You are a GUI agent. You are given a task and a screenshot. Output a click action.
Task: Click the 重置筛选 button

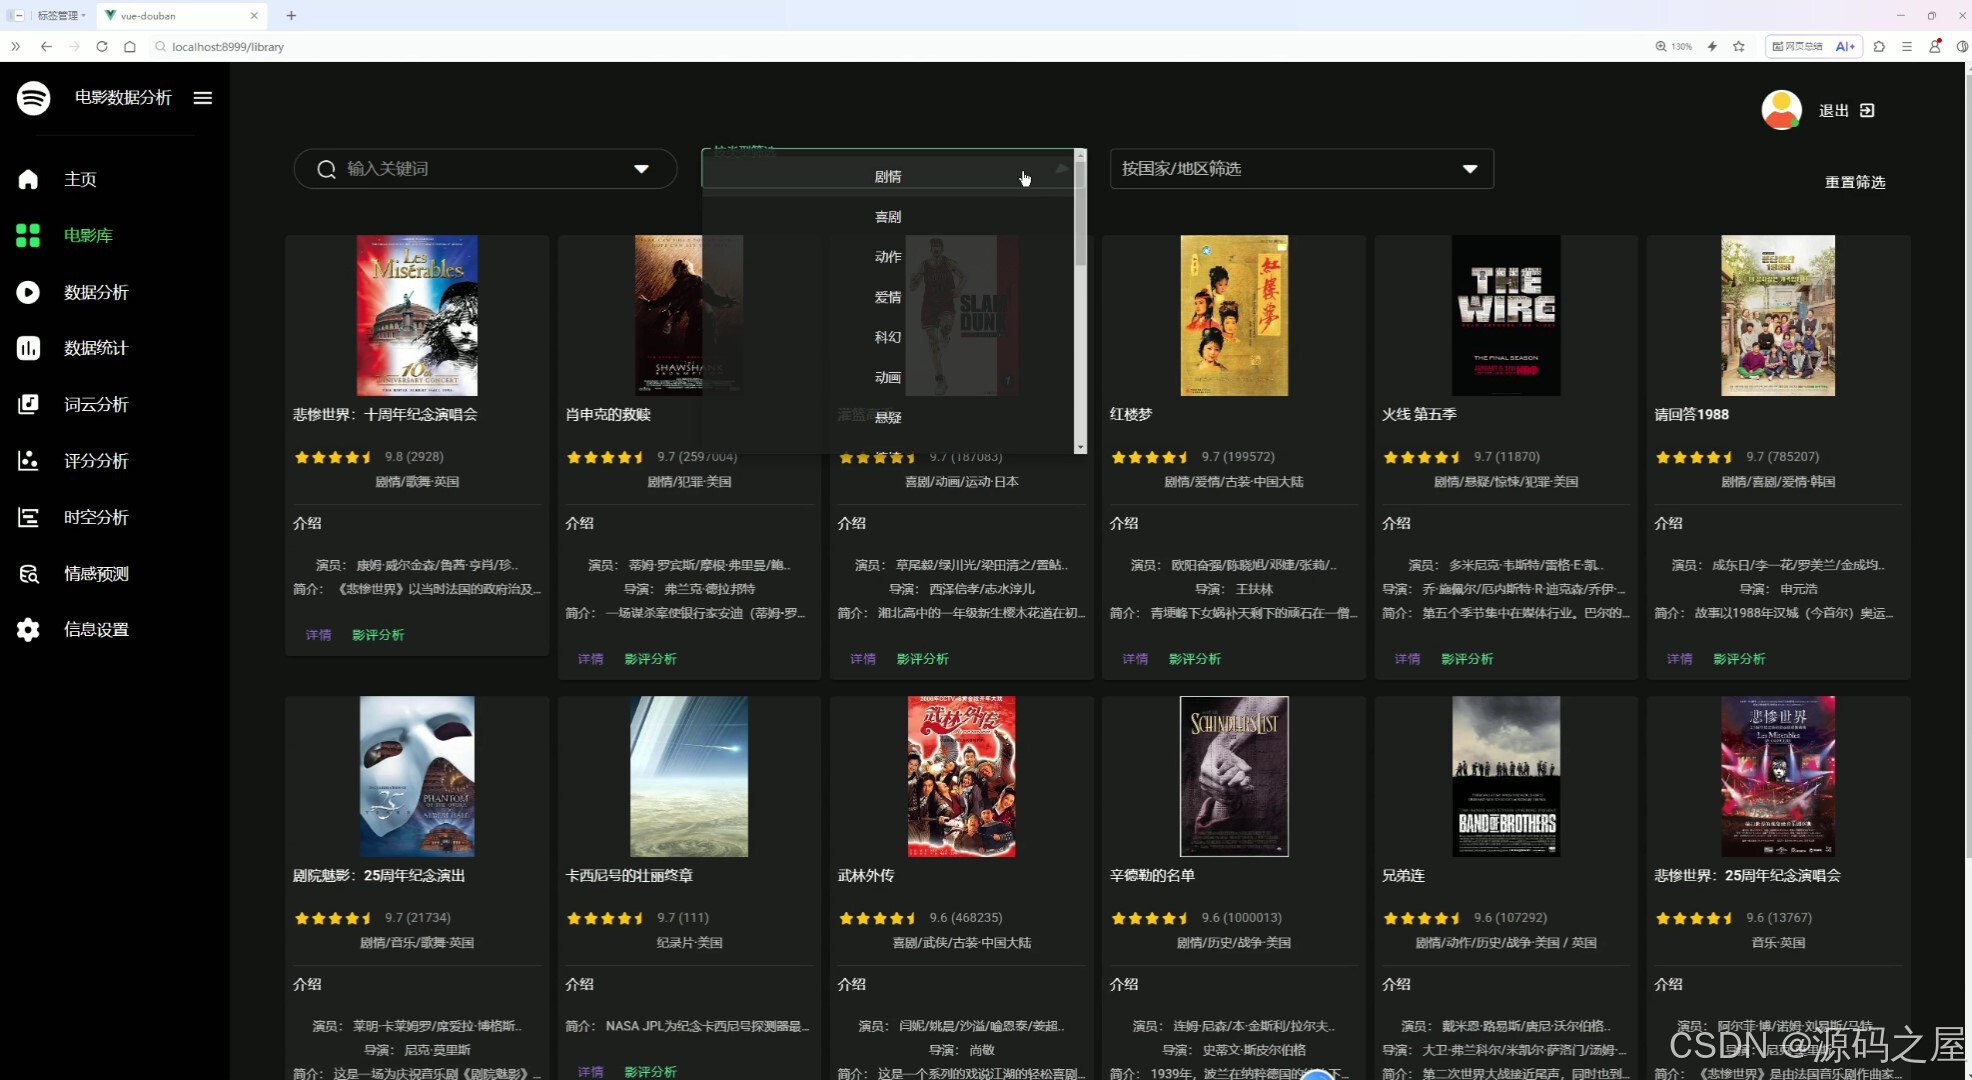(1854, 182)
